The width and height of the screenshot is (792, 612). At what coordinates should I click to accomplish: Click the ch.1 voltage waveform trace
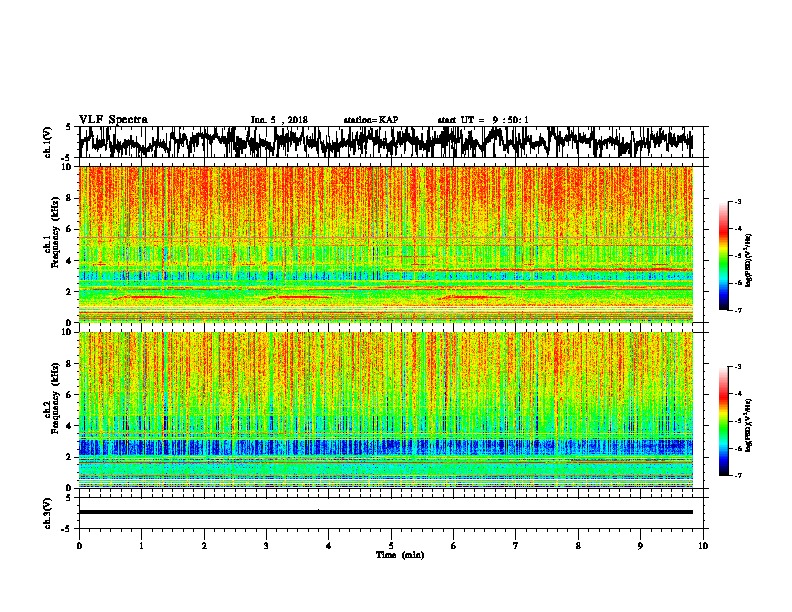386,142
